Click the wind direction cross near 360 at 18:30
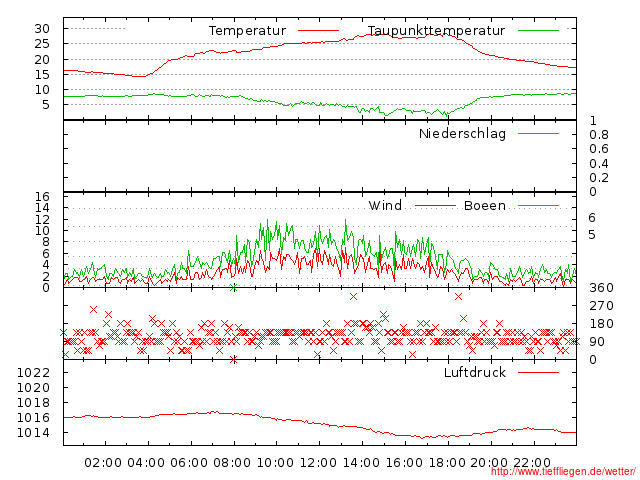The height and width of the screenshot is (480, 640). 458,297
